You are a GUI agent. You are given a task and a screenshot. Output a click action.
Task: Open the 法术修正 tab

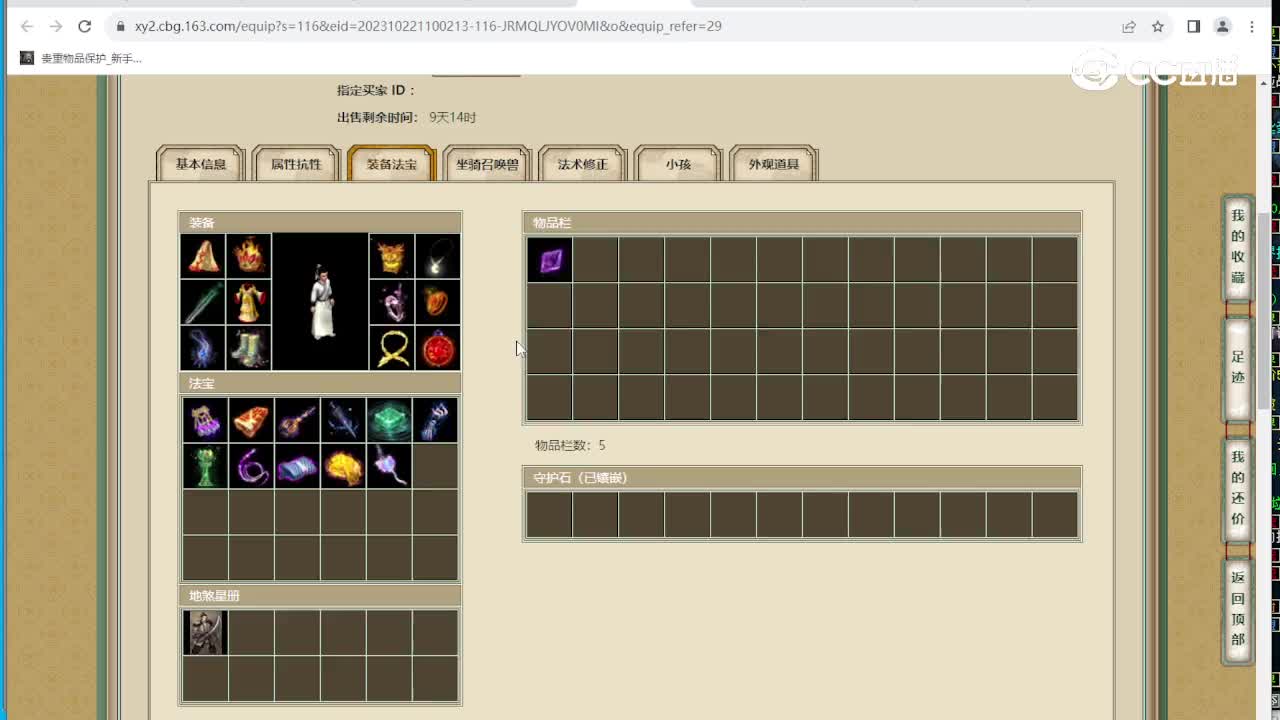click(582, 164)
